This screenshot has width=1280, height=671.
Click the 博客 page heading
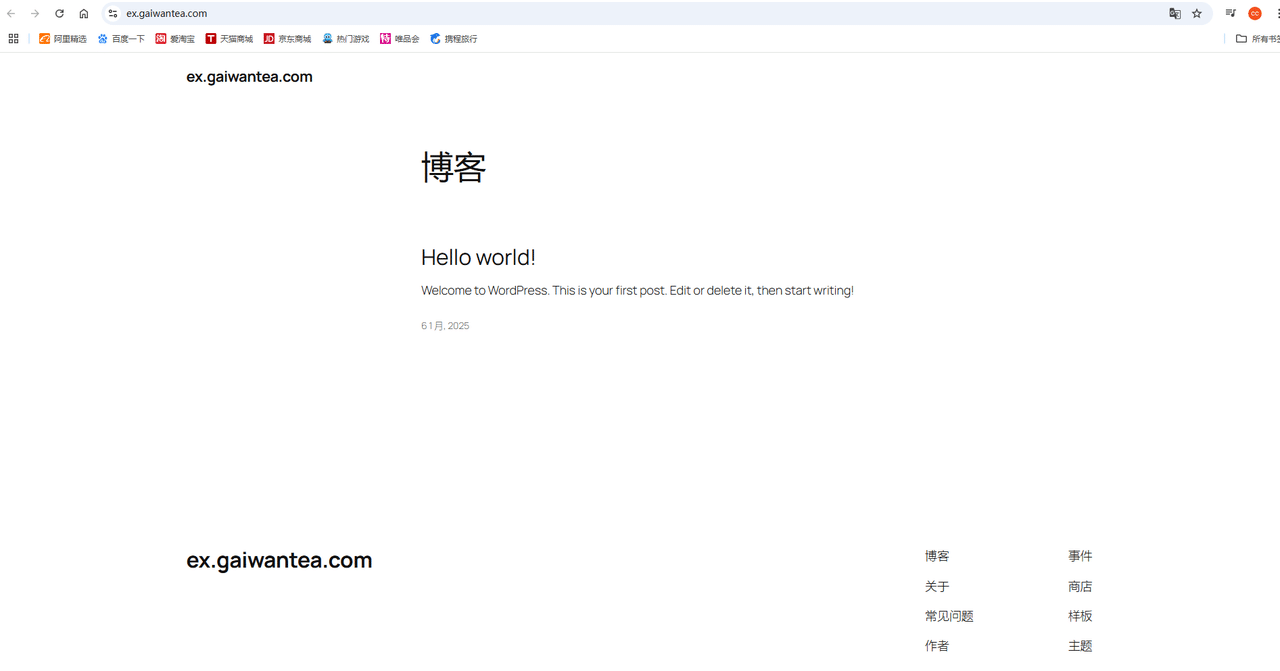pyautogui.click(x=454, y=167)
